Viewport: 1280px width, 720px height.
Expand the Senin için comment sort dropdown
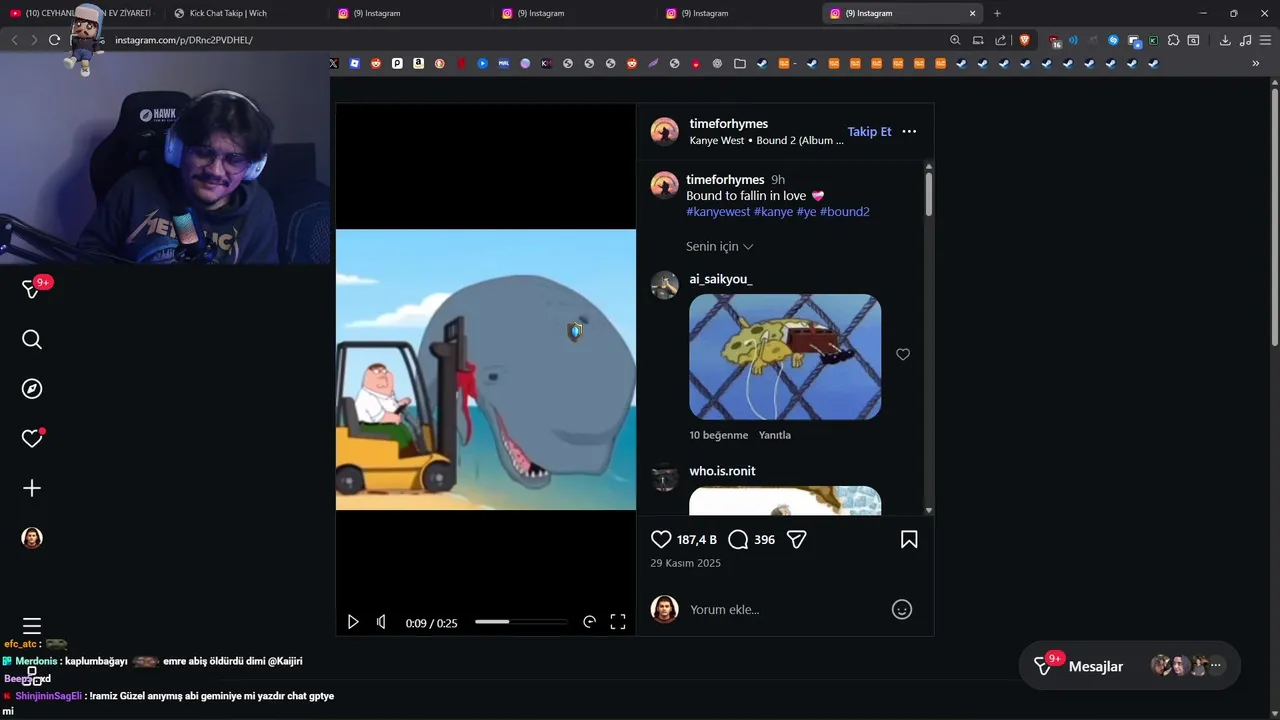(x=720, y=246)
